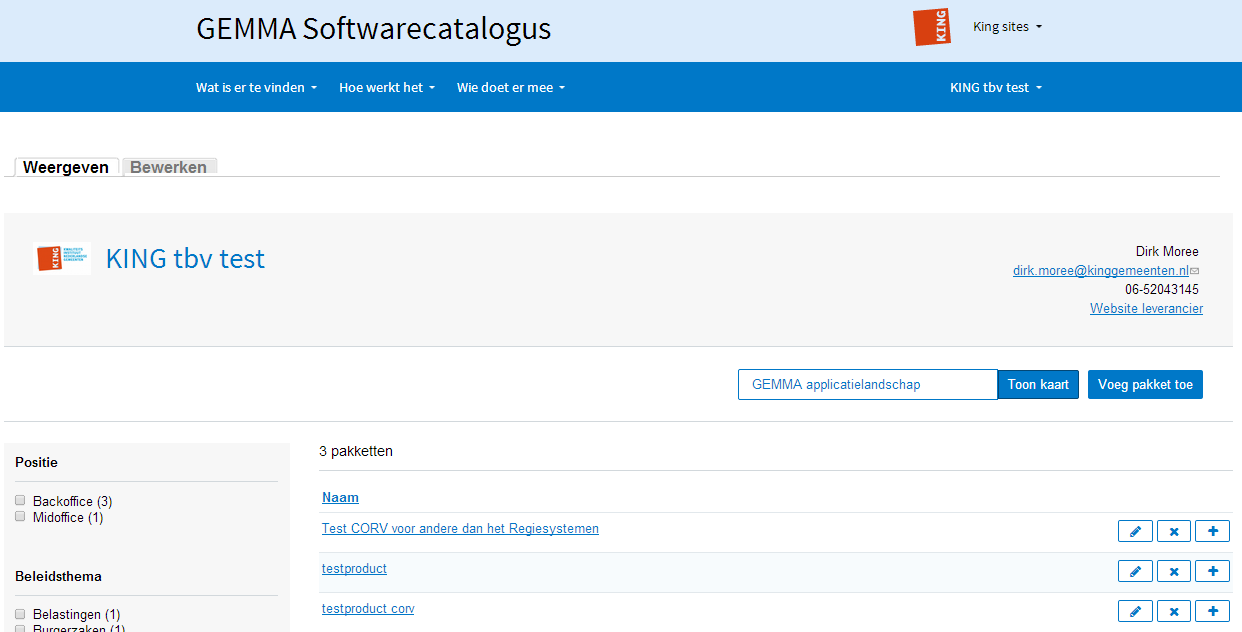This screenshot has height=632, width=1242.
Task: Enable the Belastingen (1) filter checkbox
Action: [x=20, y=613]
